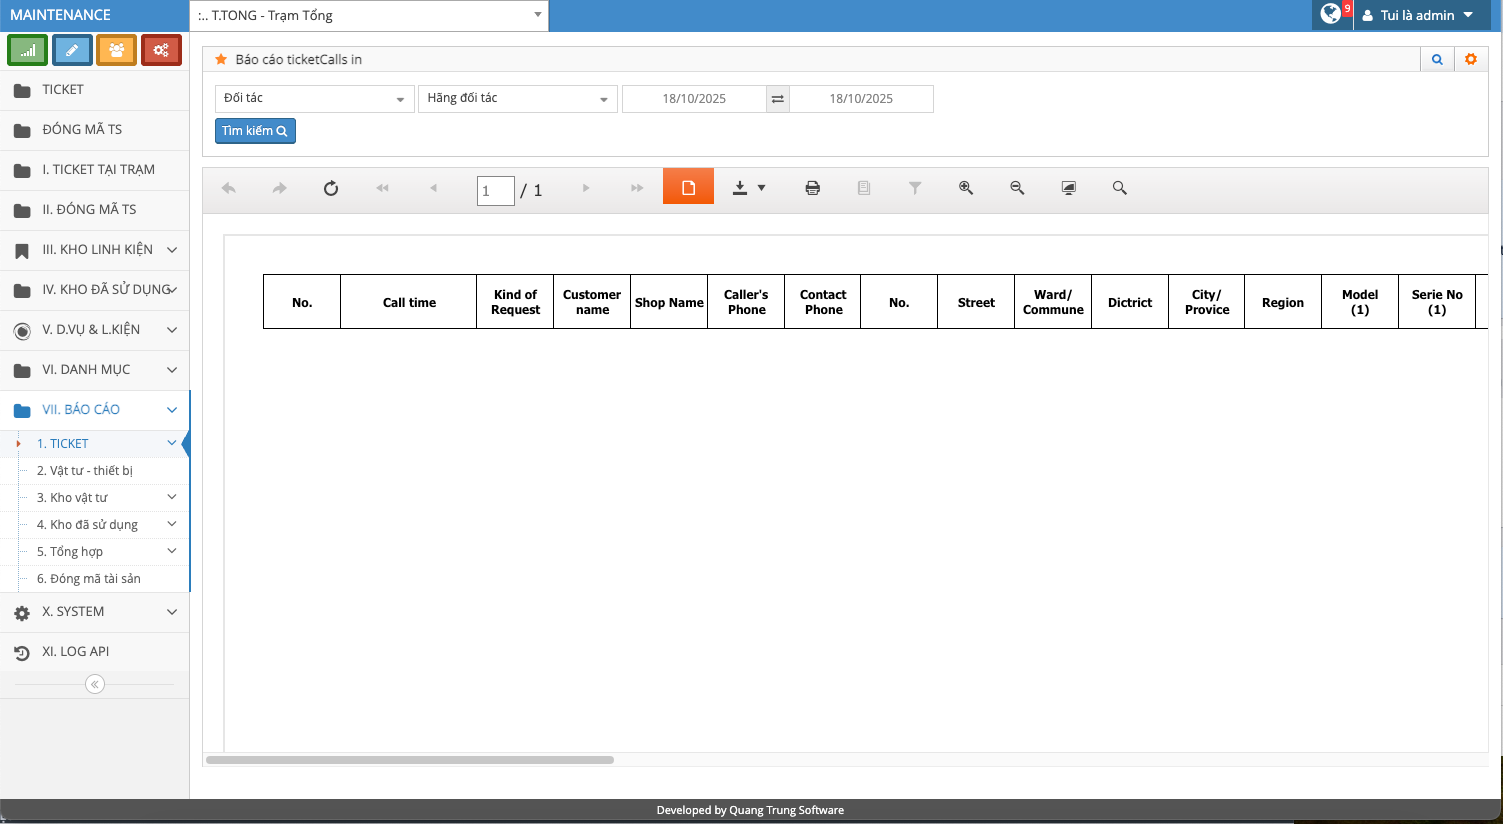Click the refresh report icon in toolbar
The image size is (1503, 824).
pyautogui.click(x=331, y=188)
